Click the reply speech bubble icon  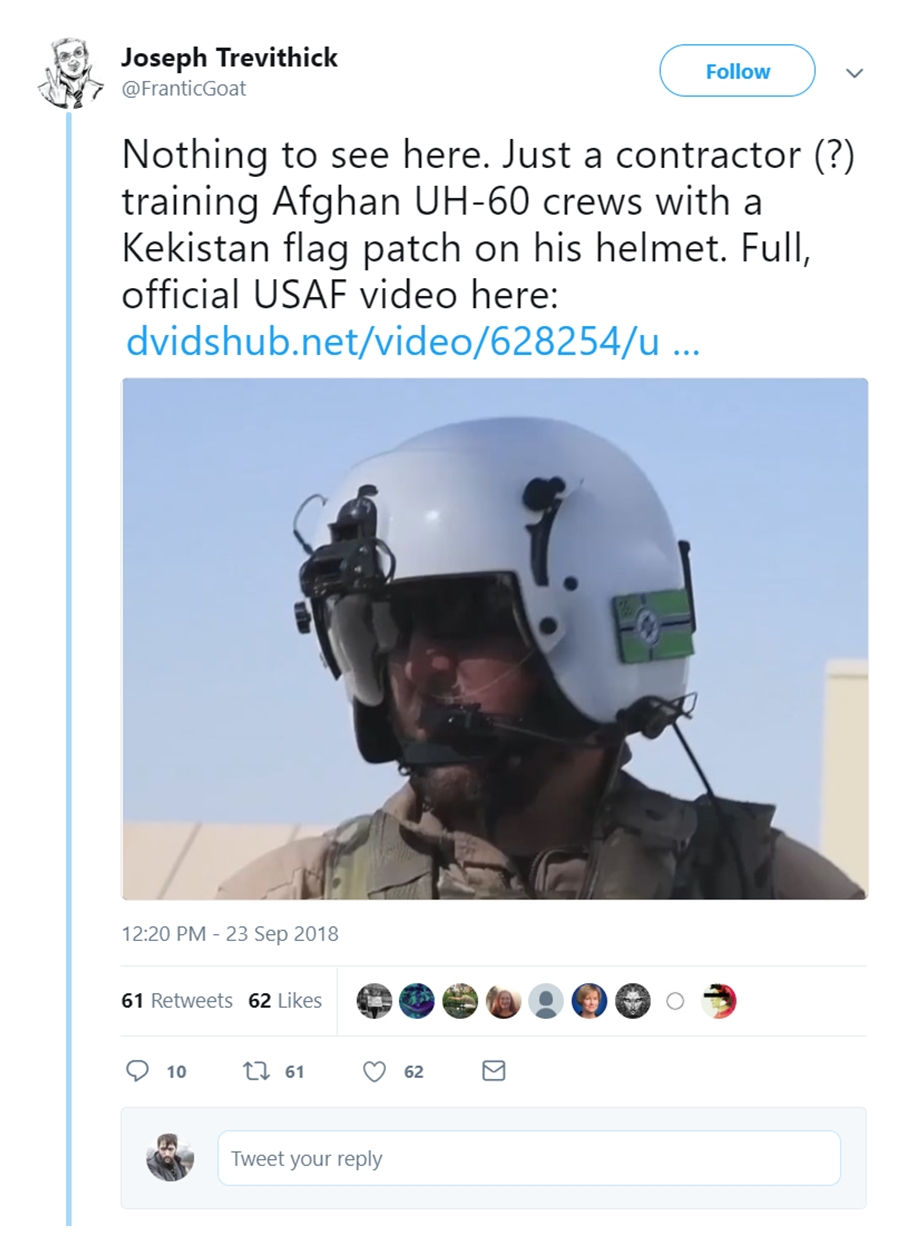[138, 1071]
